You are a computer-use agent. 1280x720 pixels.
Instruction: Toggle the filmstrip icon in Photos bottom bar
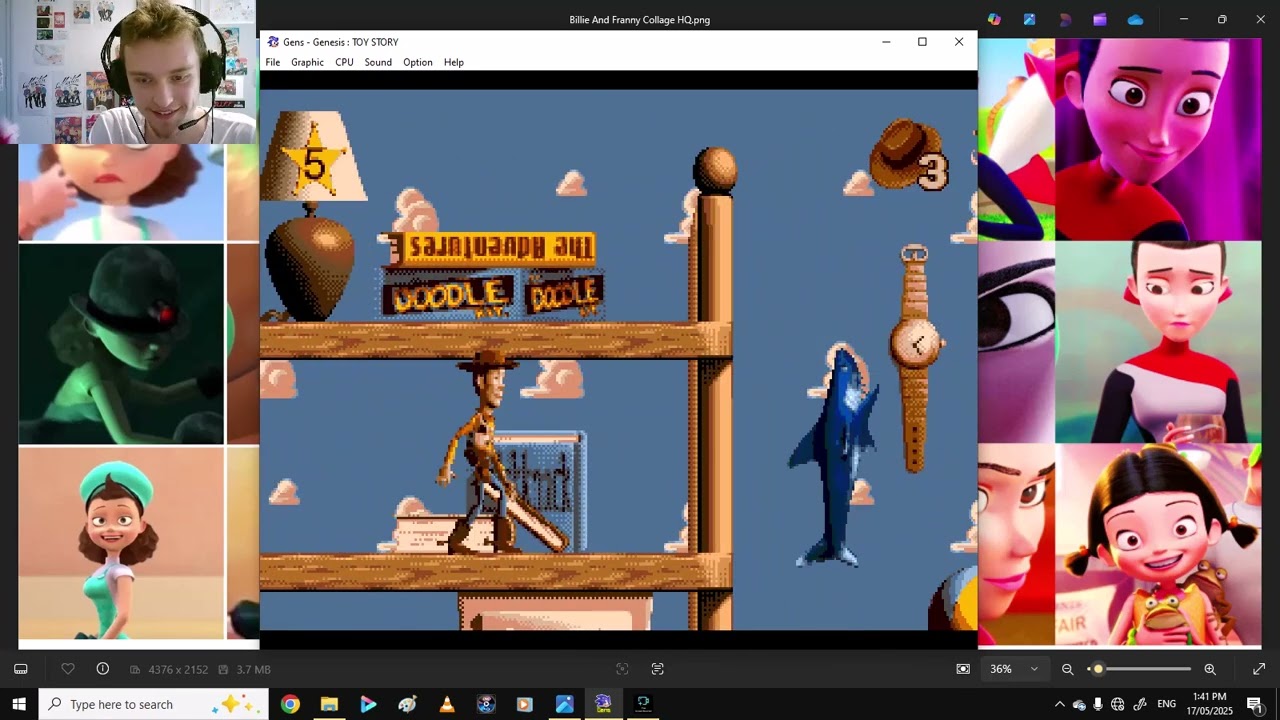tap(20, 669)
